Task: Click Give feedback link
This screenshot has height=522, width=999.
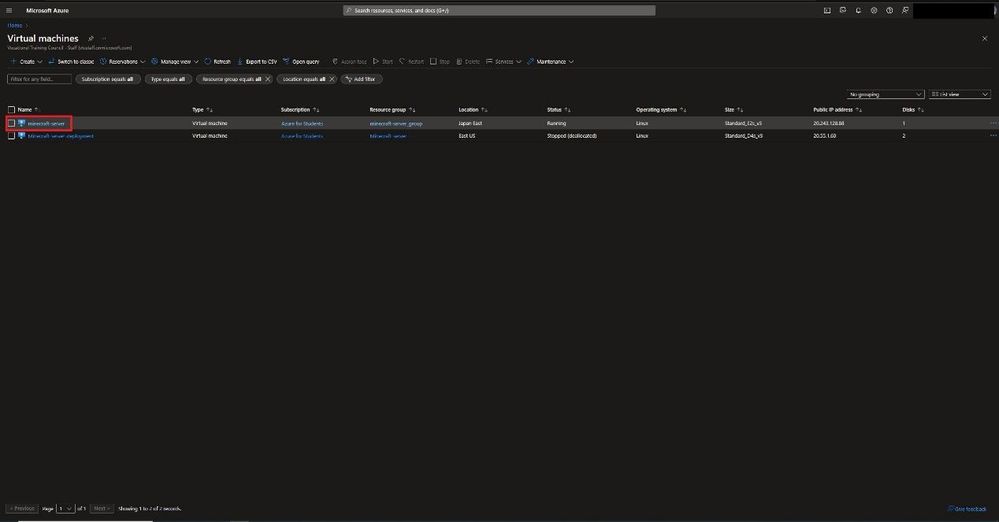Action: coord(967,509)
